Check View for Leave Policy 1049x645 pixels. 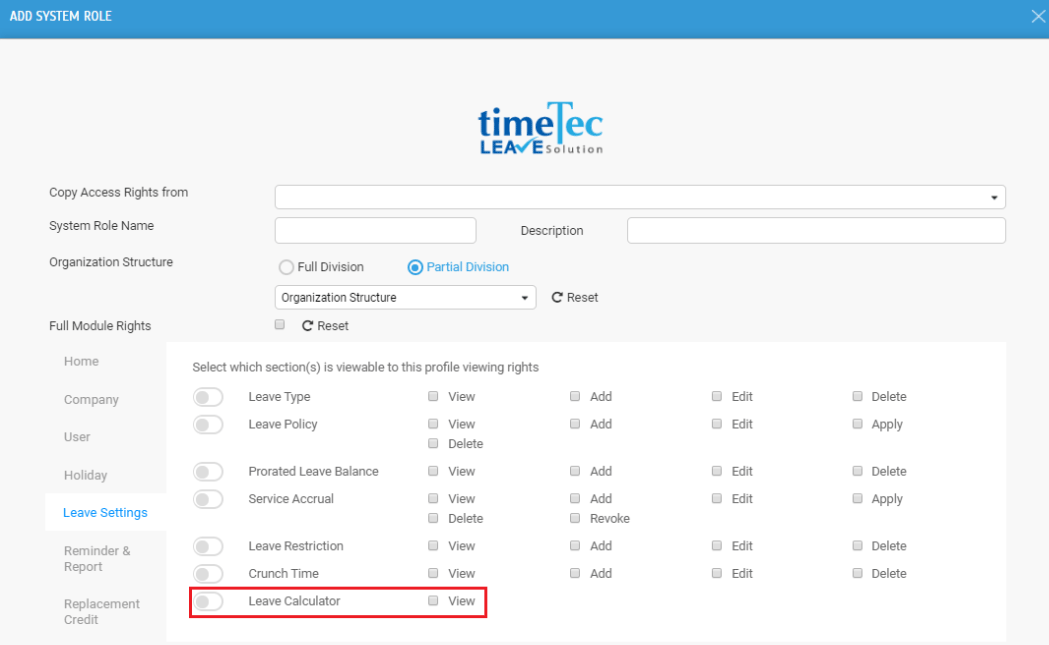click(x=434, y=424)
